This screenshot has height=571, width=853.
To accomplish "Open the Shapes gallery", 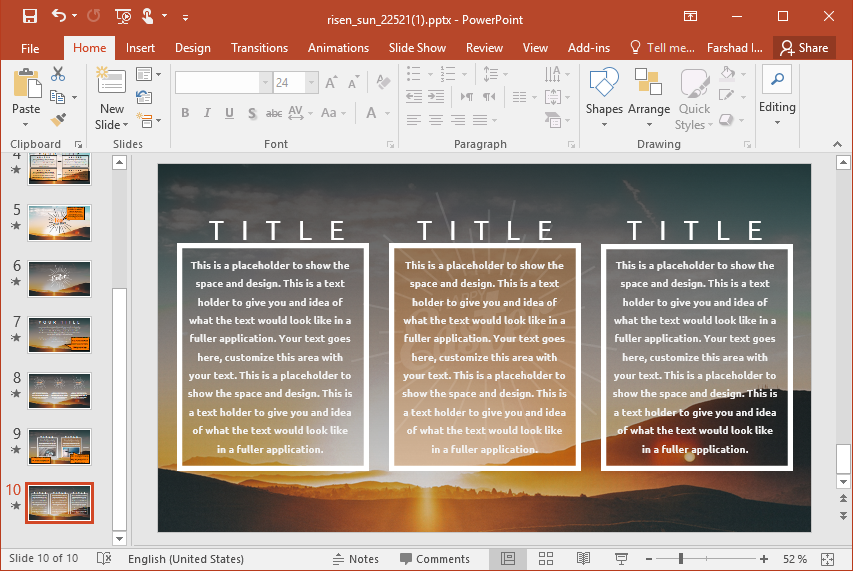I will (x=604, y=93).
